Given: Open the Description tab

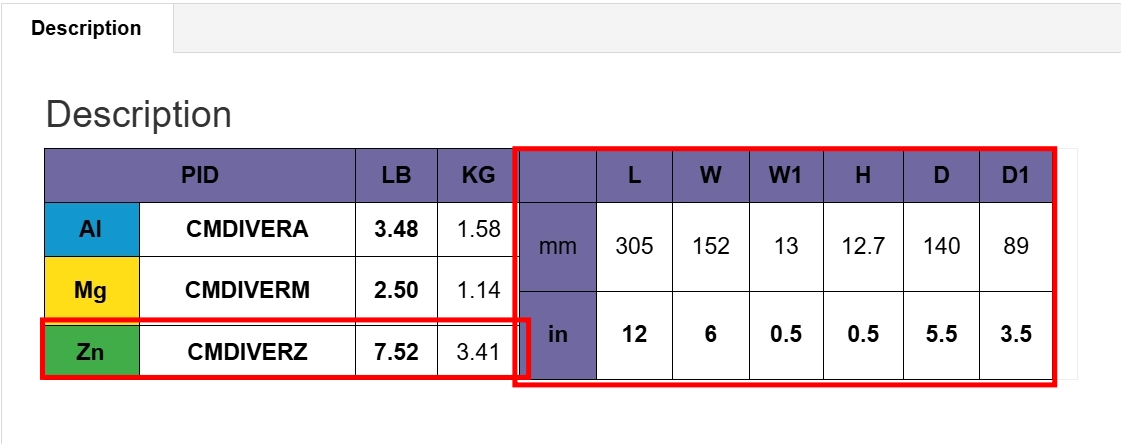Looking at the screenshot, I should click(86, 28).
